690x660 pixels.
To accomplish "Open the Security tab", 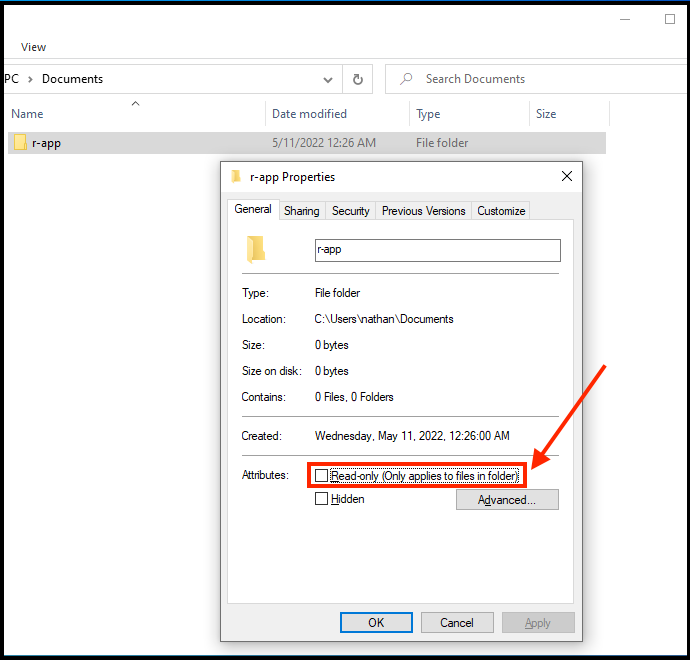I will (x=351, y=211).
